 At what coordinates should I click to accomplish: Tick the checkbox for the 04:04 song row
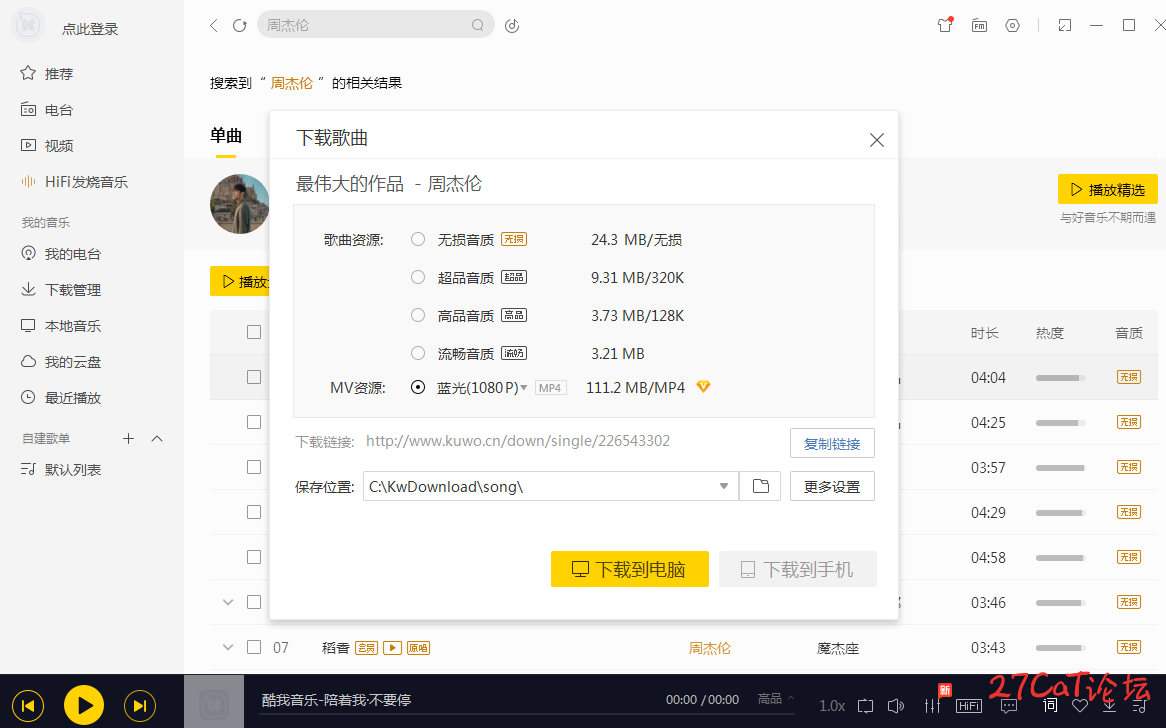(x=254, y=377)
